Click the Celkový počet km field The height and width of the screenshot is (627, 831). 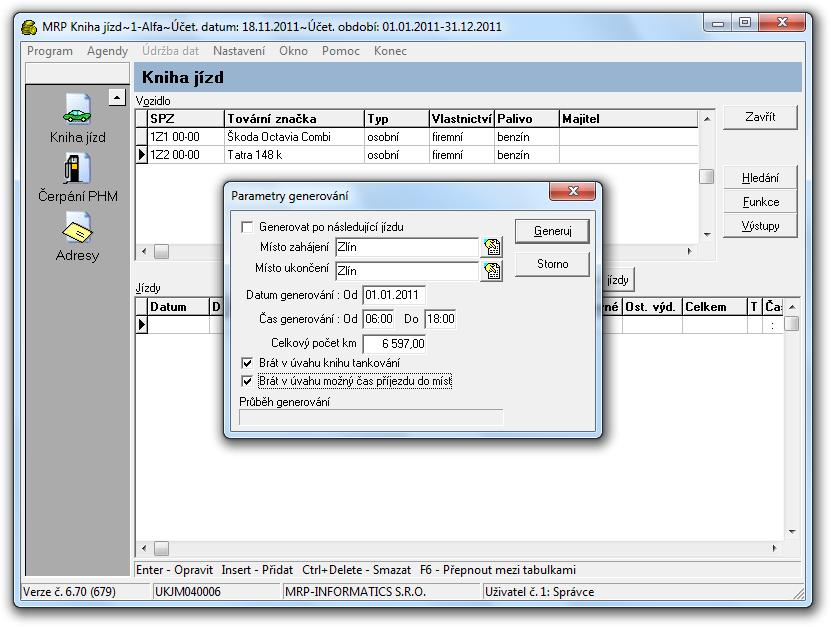coord(394,343)
